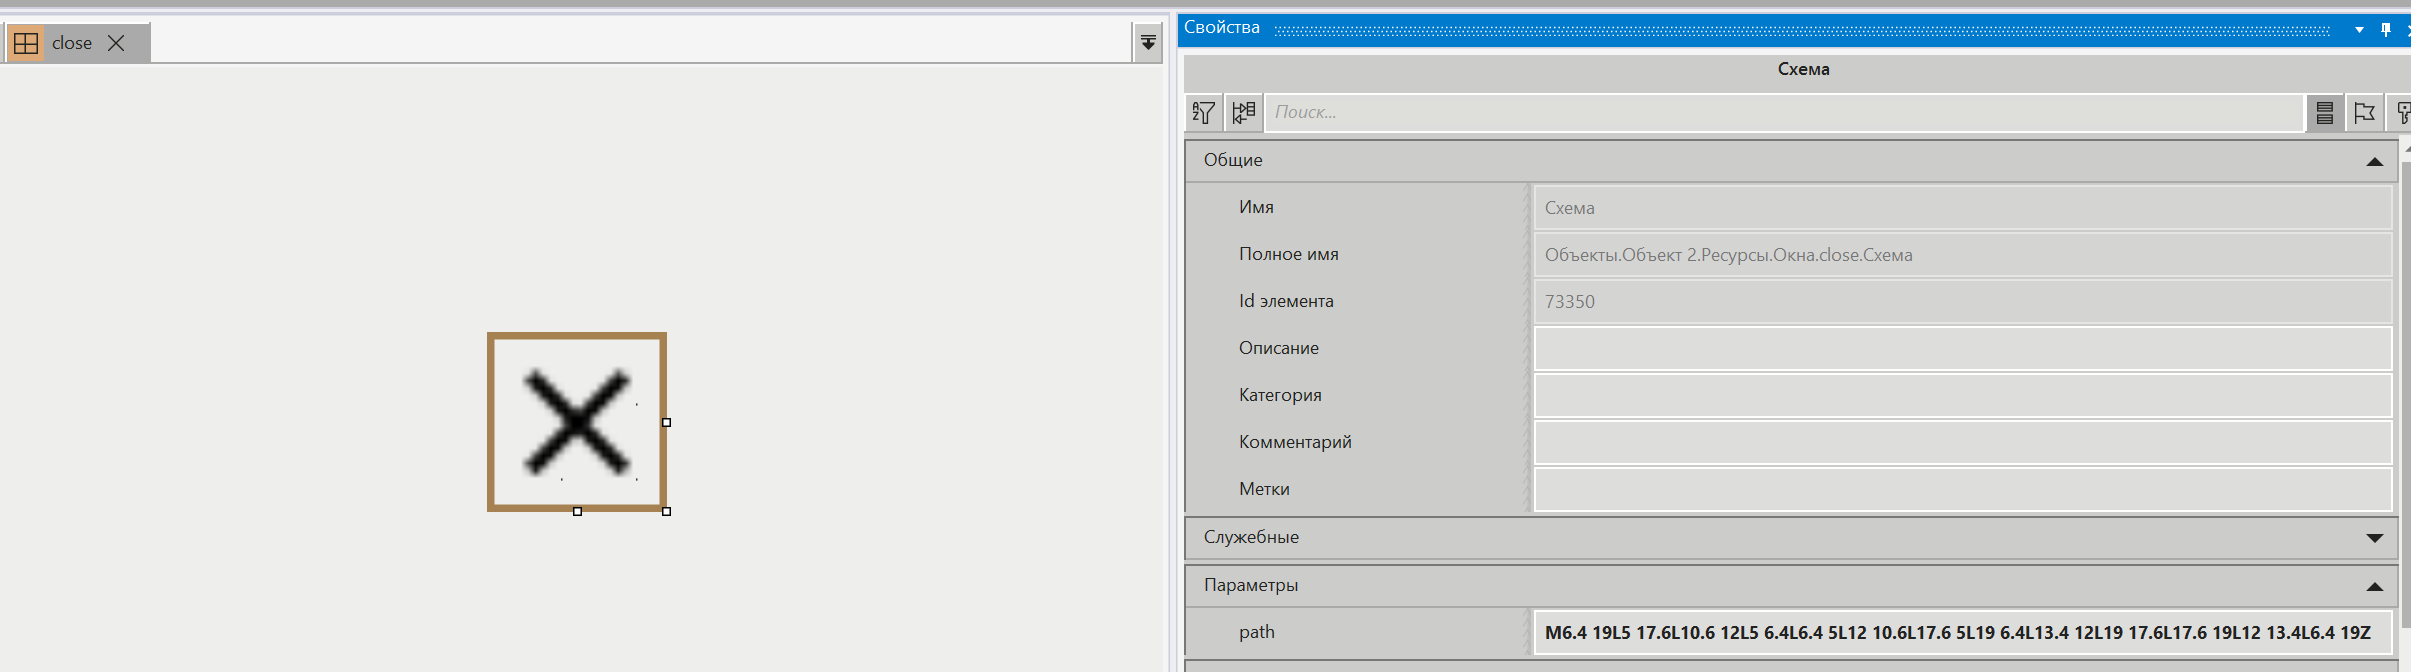
Task: Click the Описание value field
Action: (1962, 349)
